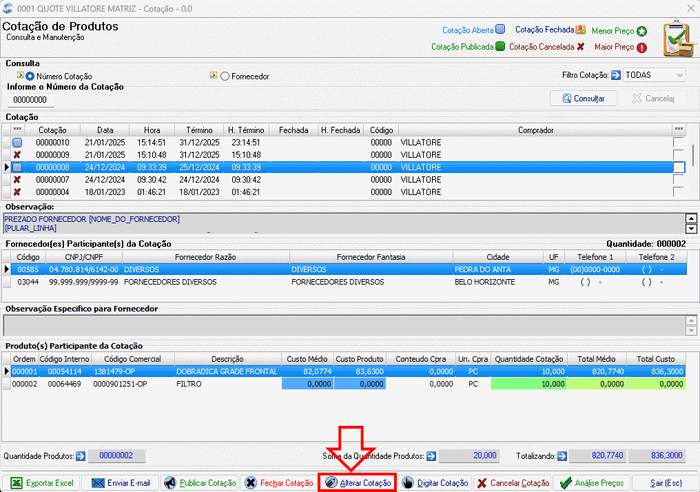Check the checkbox in quotation 00000010 row

point(679,142)
